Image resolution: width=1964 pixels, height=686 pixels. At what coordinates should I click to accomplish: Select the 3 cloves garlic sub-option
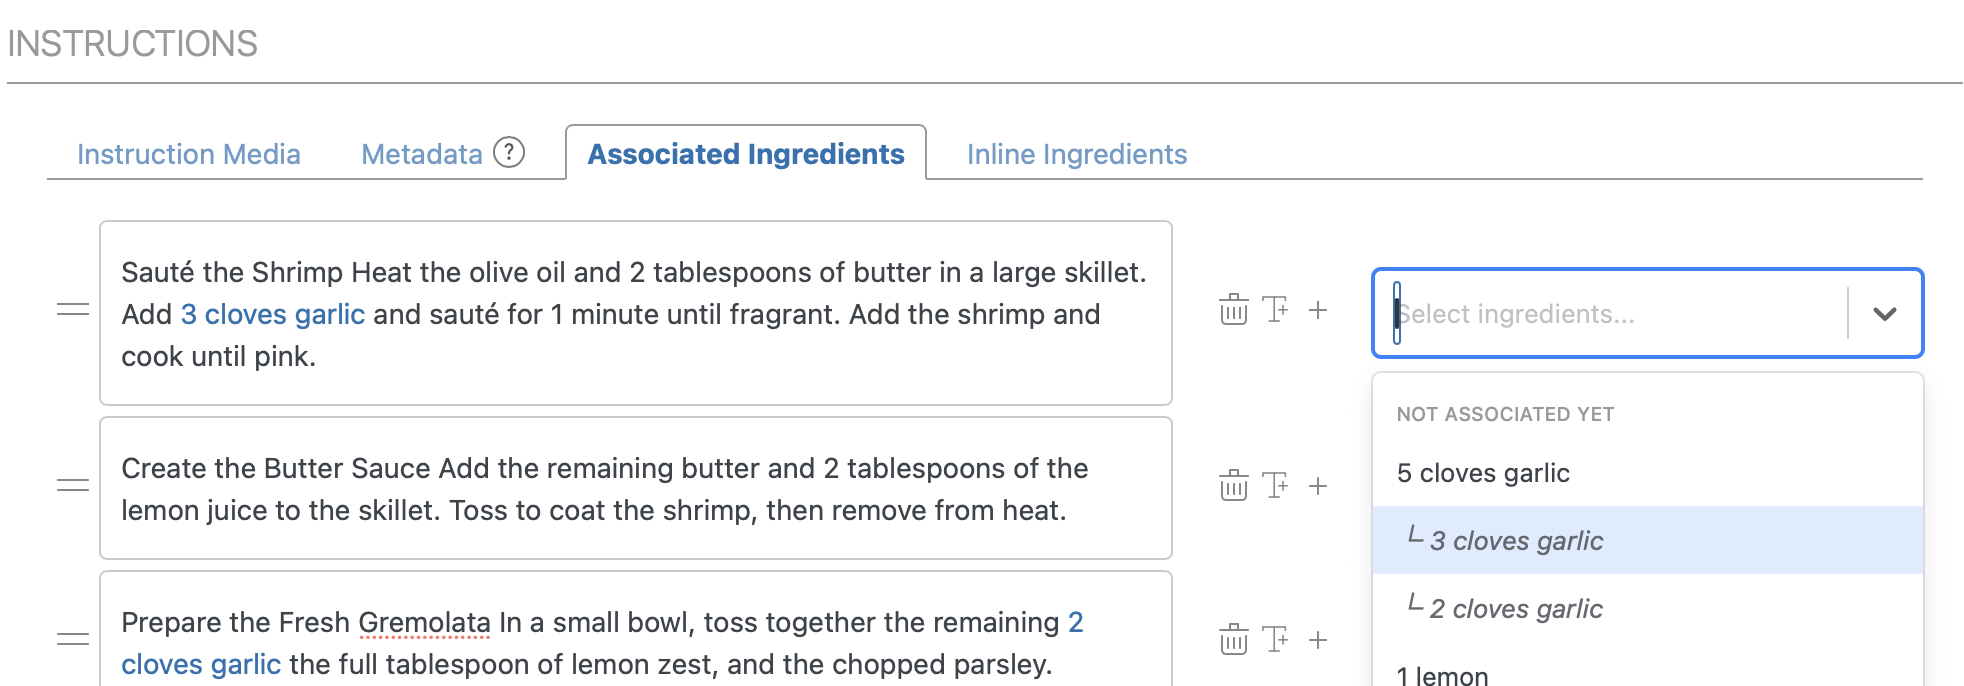[x=1516, y=541]
